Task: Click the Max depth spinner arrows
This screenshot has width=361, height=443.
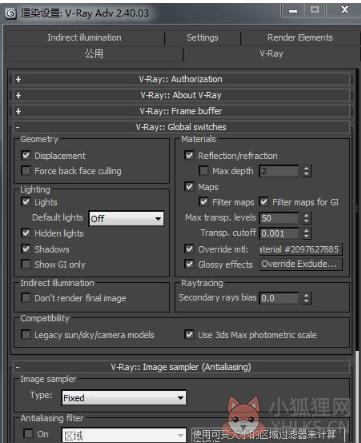Action: [x=306, y=171]
